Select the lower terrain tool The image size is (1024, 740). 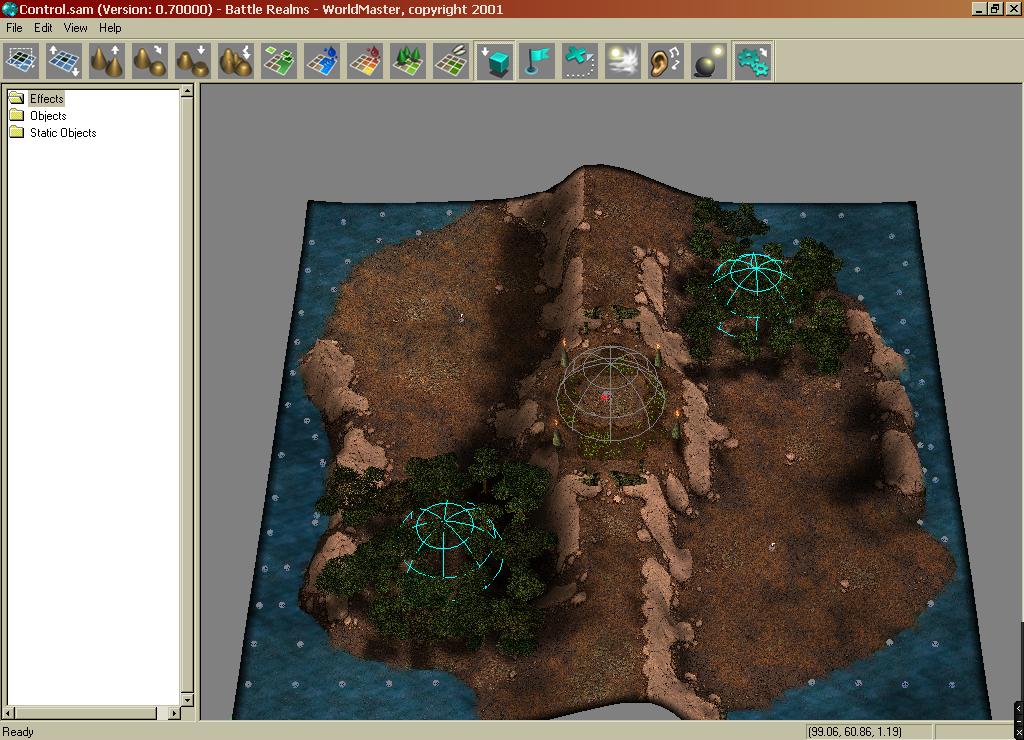[x=193, y=61]
